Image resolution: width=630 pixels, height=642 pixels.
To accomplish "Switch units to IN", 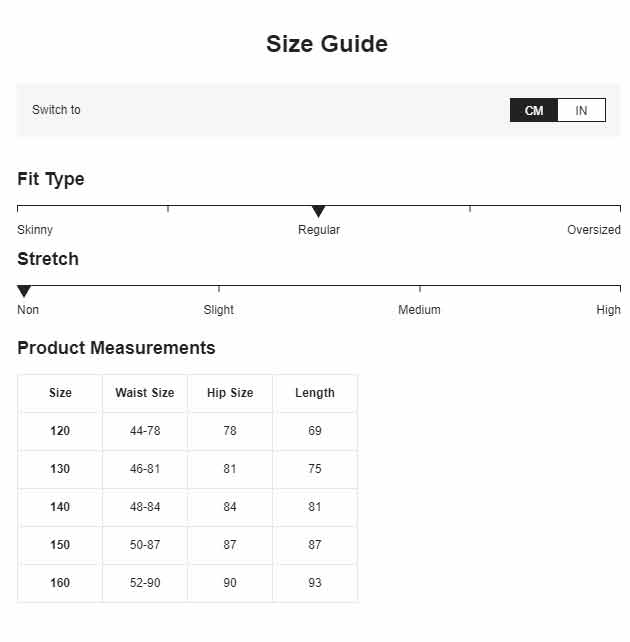I will [581, 110].
